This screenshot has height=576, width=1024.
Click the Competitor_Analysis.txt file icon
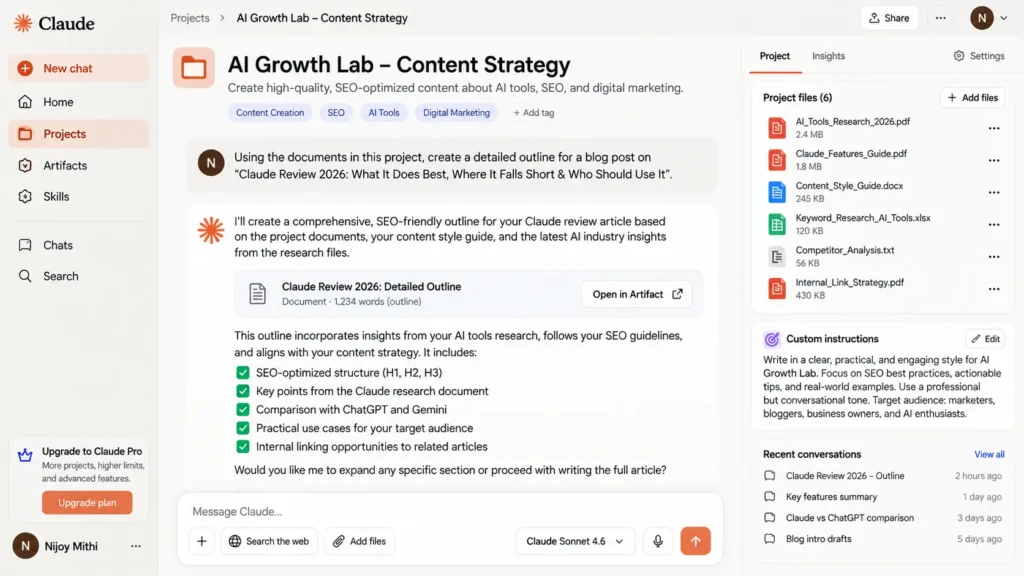(x=776, y=256)
